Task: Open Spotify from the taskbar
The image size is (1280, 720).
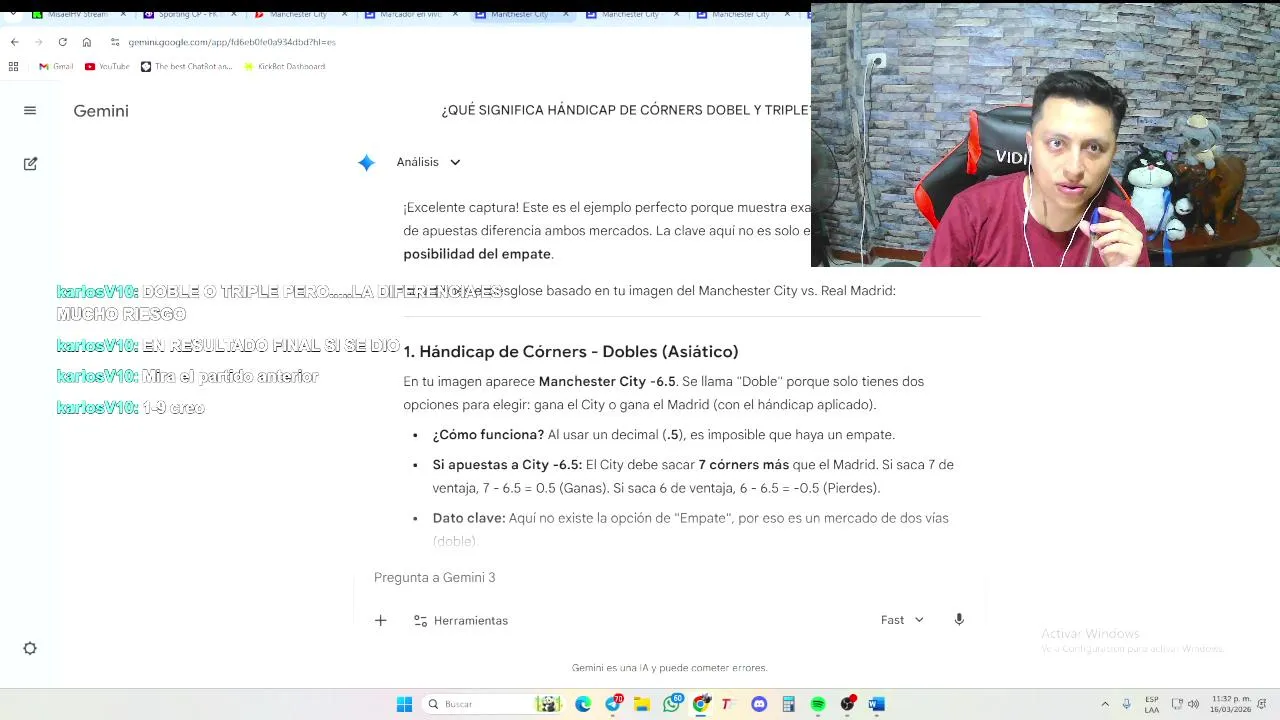Action: [818, 704]
